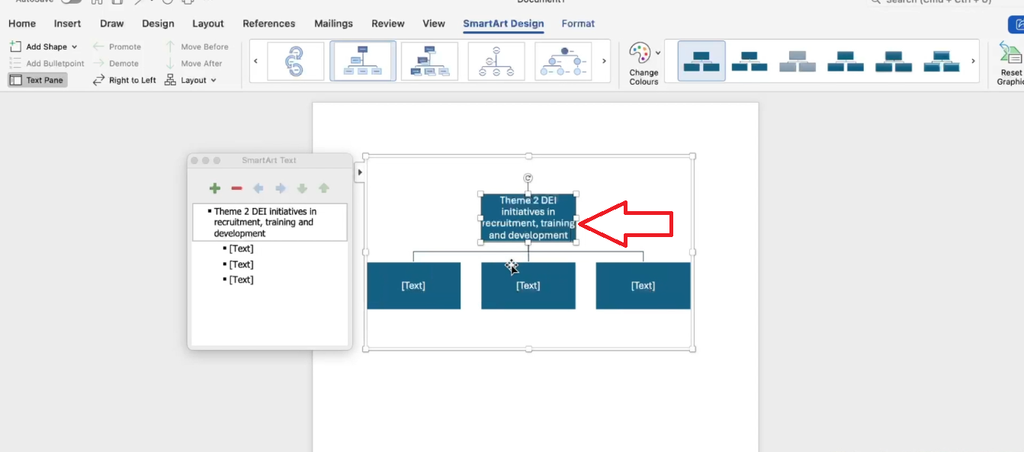
Task: Open the Mailings tab
Action: (334, 24)
